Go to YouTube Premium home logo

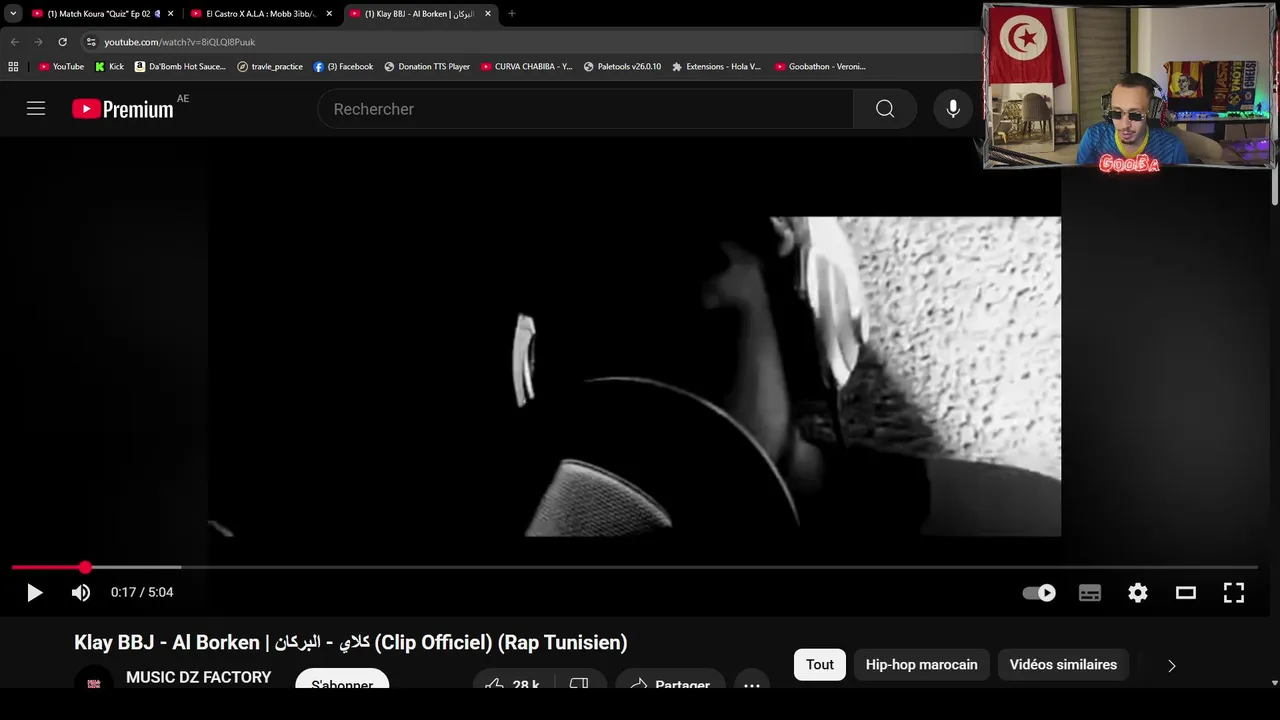(123, 109)
